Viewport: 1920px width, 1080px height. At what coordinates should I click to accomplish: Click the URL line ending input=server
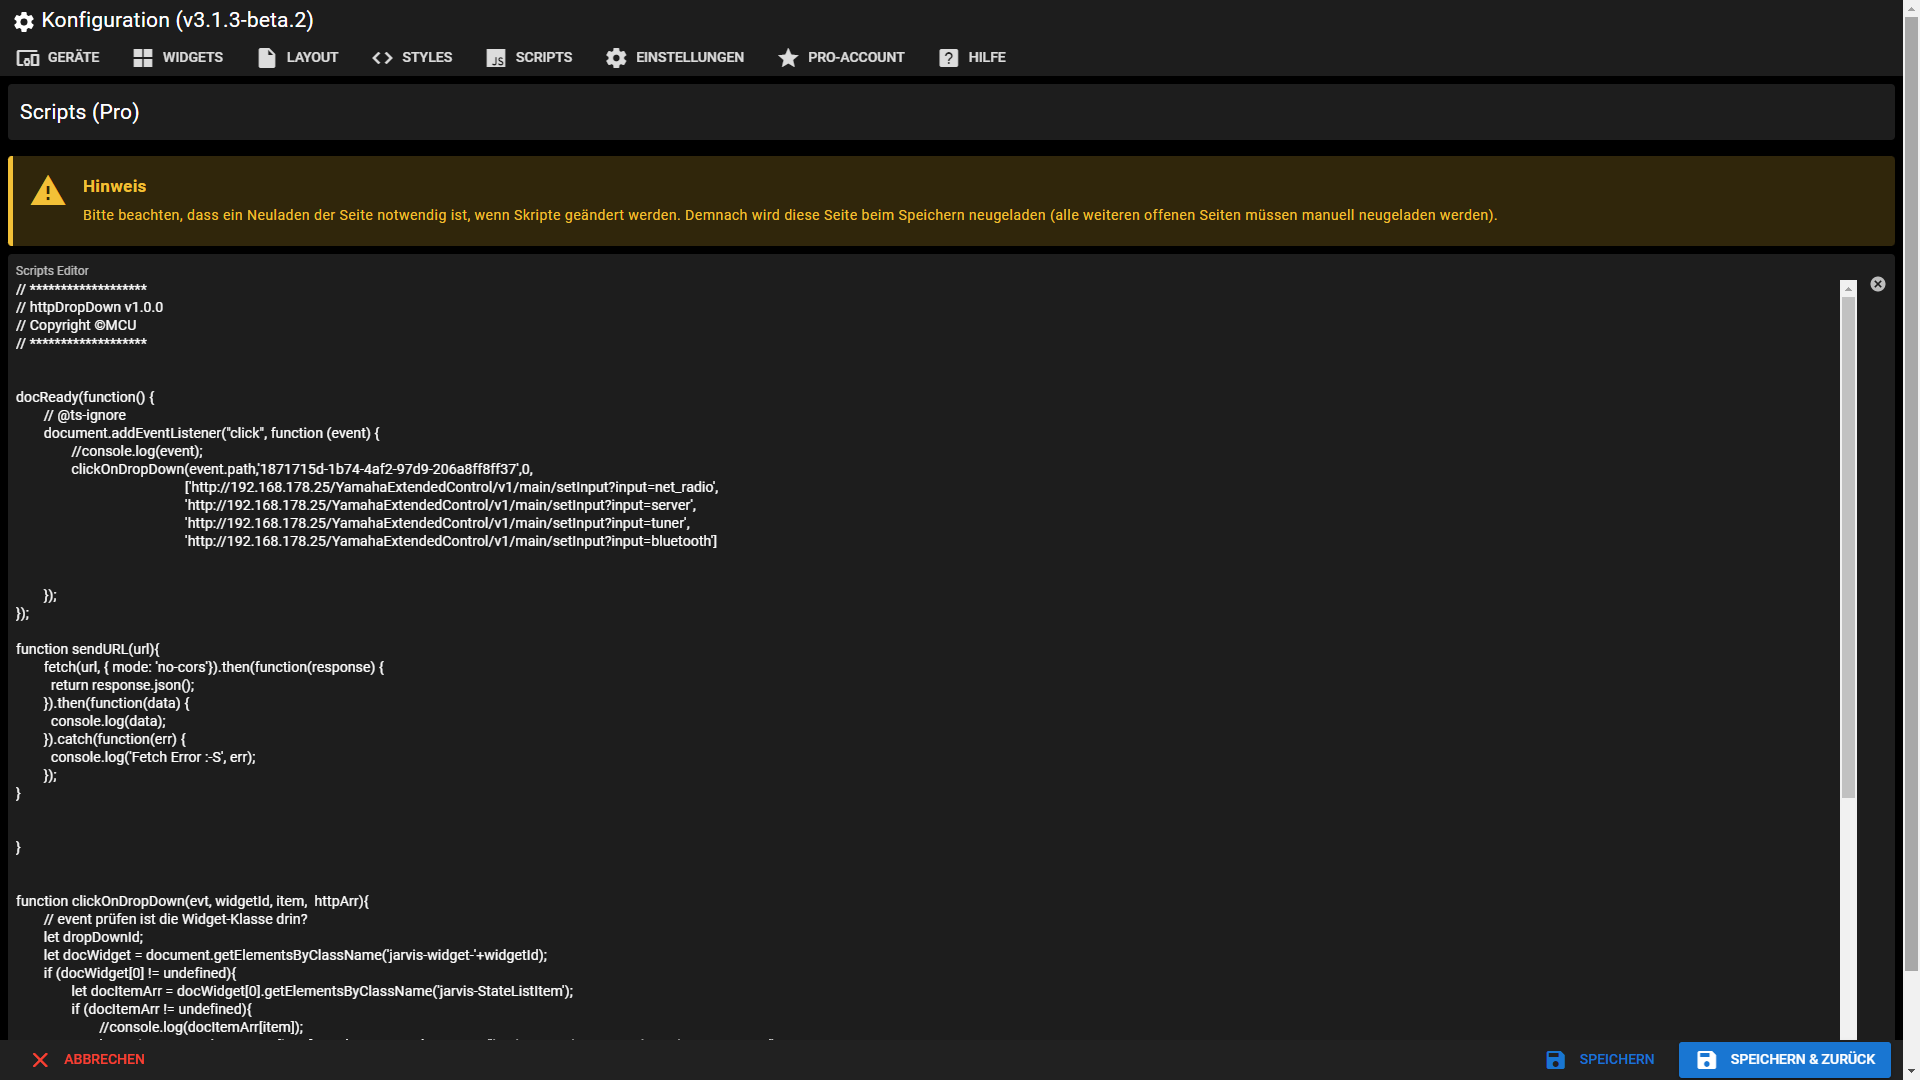coord(441,505)
